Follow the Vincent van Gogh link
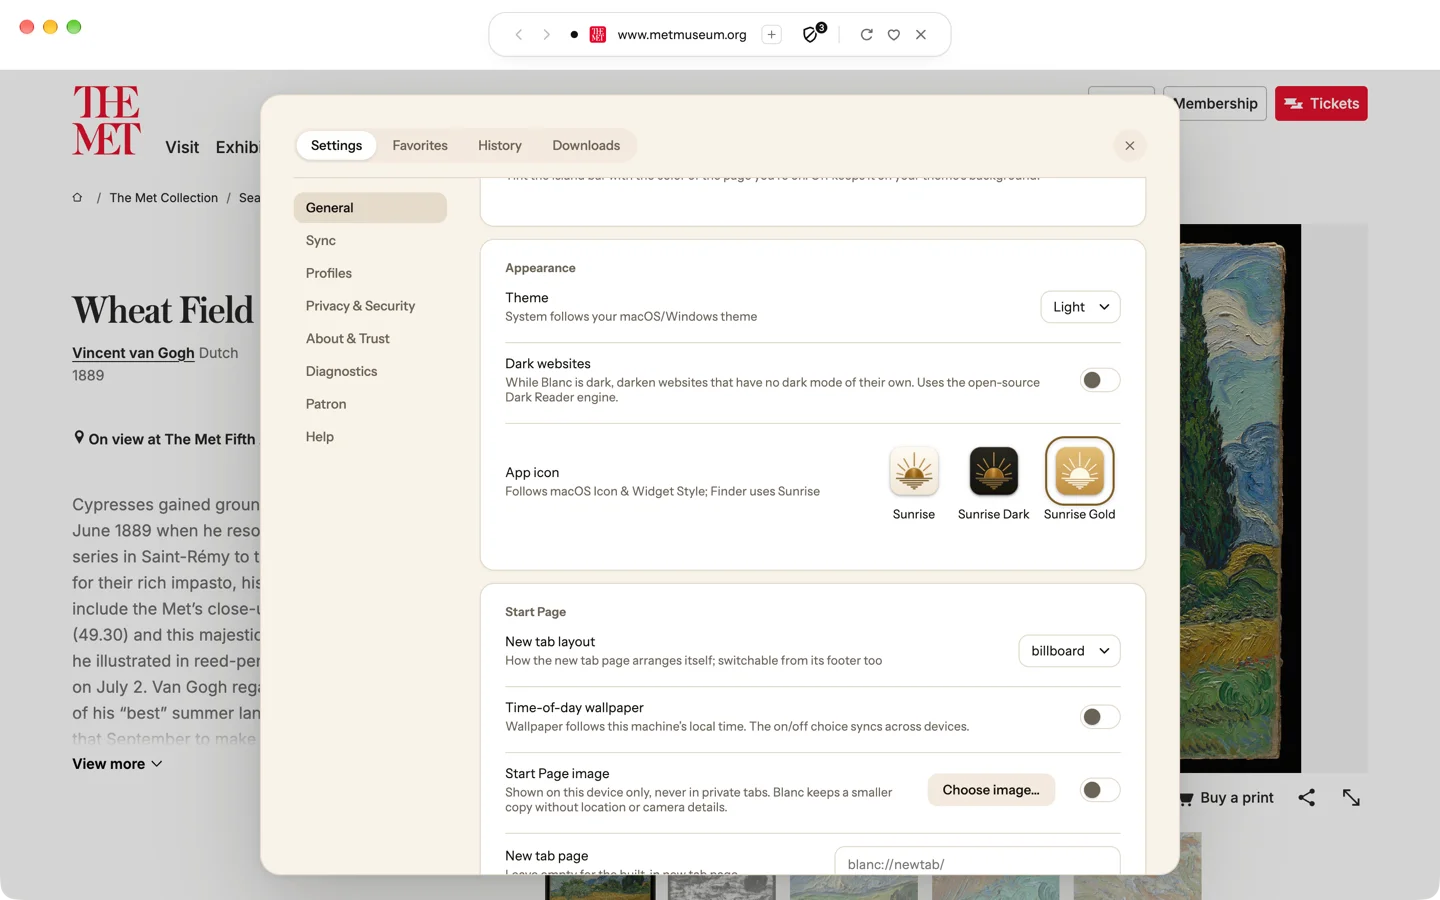 click(133, 353)
